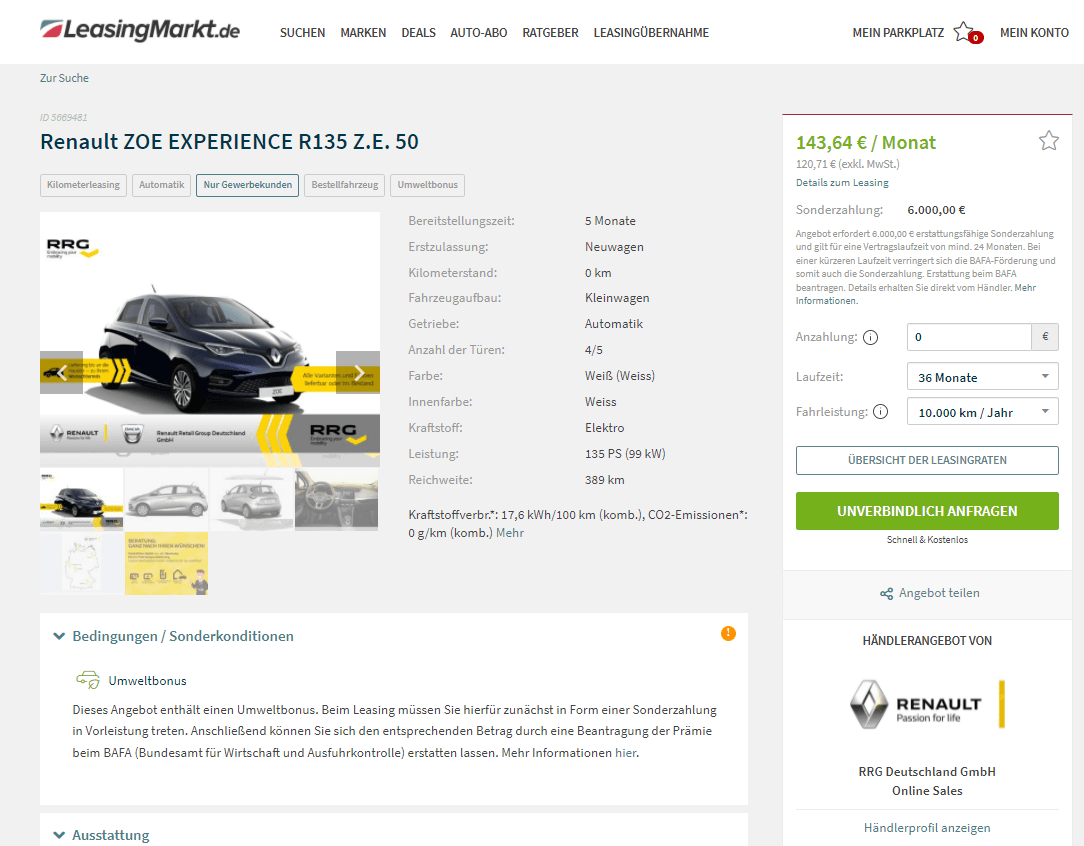The image size is (1084, 846).
Task: Open Fahrleistung 10.000 km / Jahr dropdown
Action: (982, 412)
